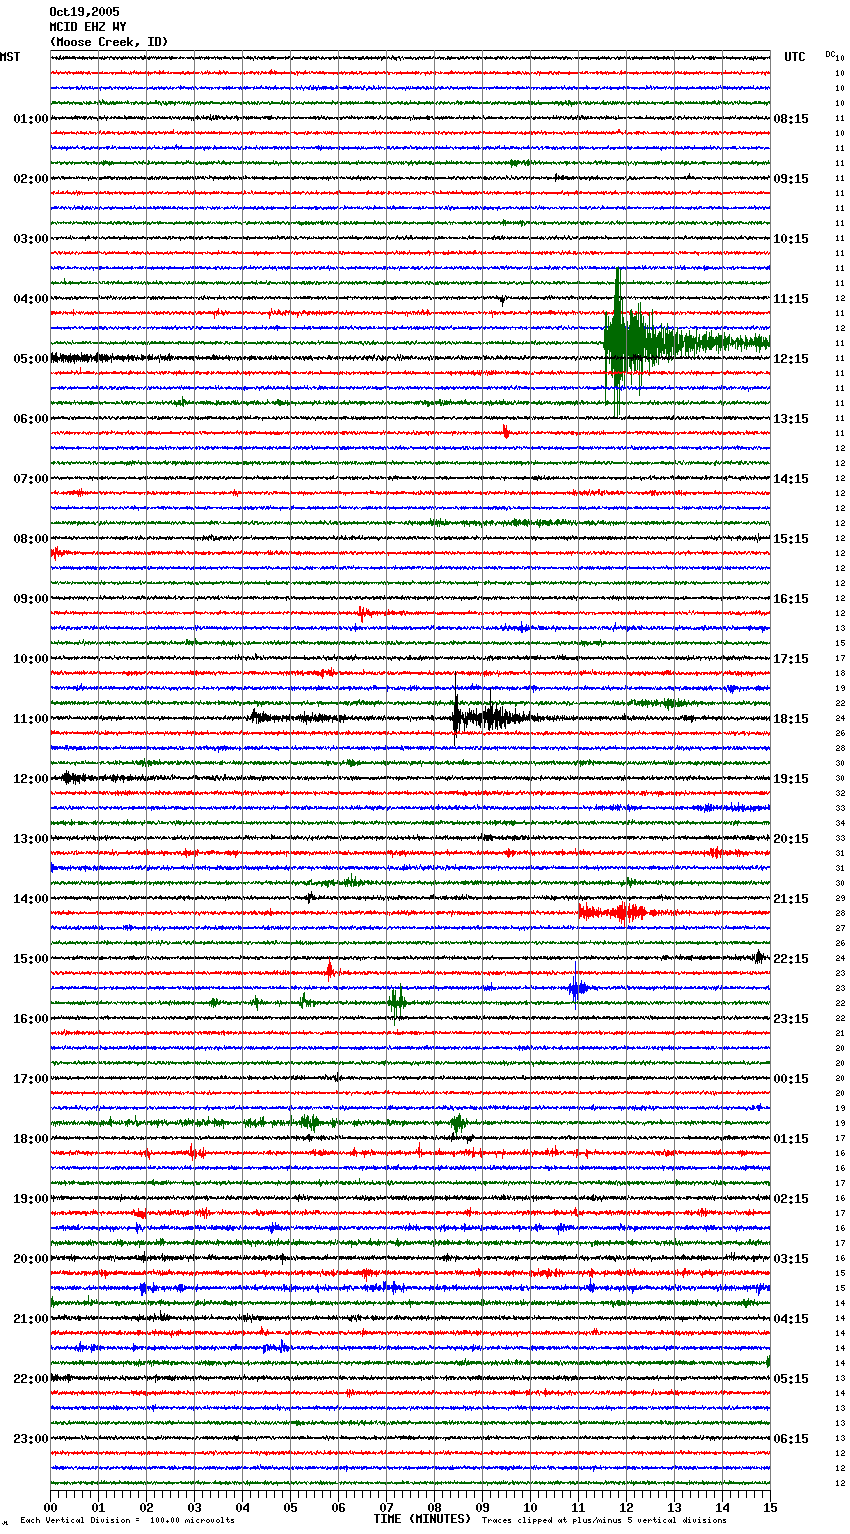This screenshot has height=1534, width=850.
Task: Click the 21:00 MST time label
Action: [x=31, y=1319]
